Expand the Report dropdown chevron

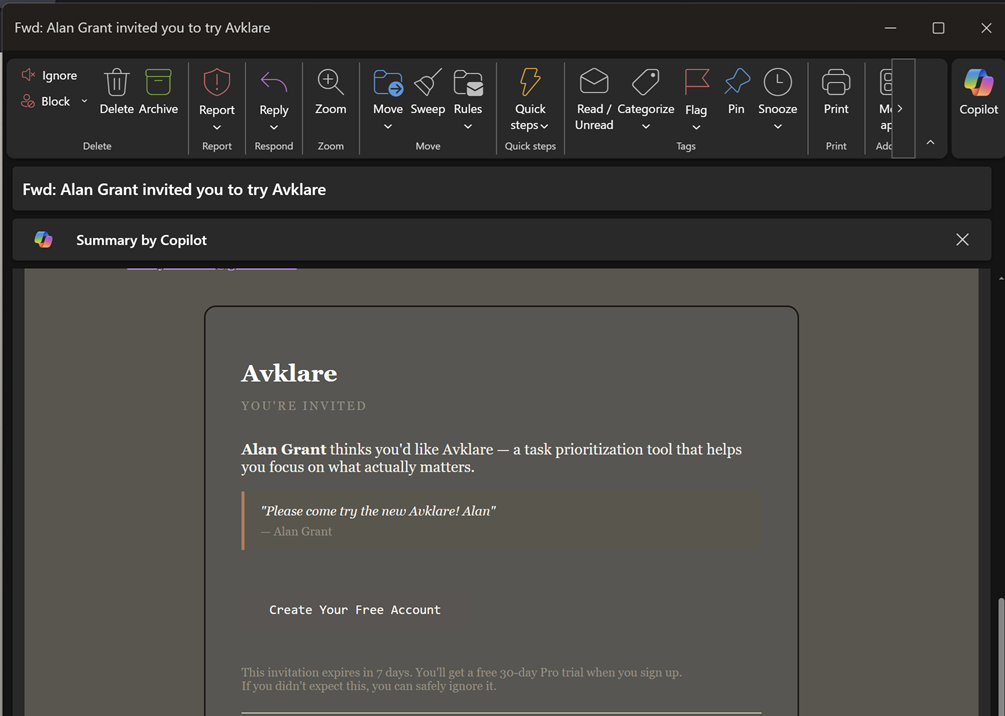(x=217, y=128)
